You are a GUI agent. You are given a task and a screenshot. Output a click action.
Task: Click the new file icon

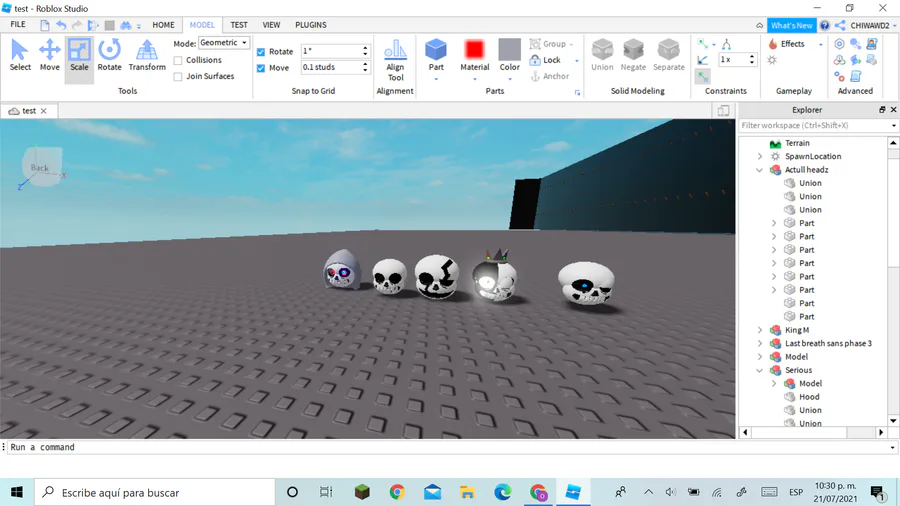tap(45, 25)
